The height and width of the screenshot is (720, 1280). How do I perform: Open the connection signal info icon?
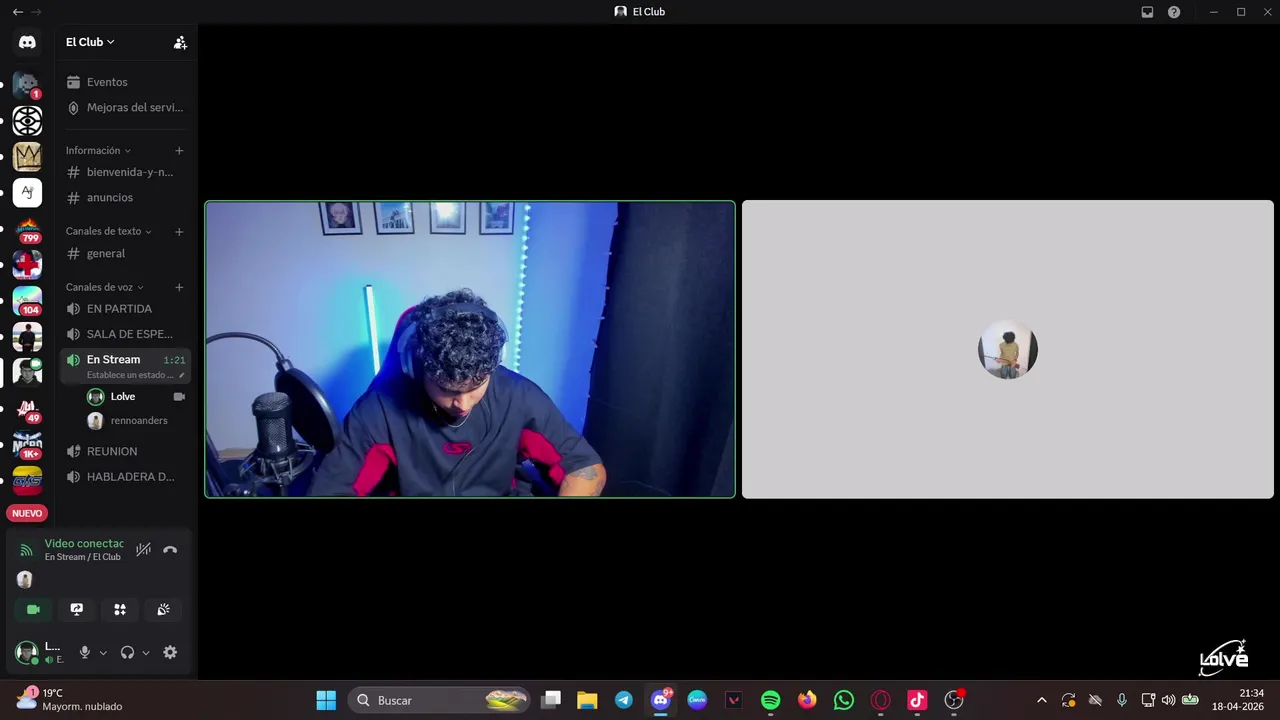[26, 550]
